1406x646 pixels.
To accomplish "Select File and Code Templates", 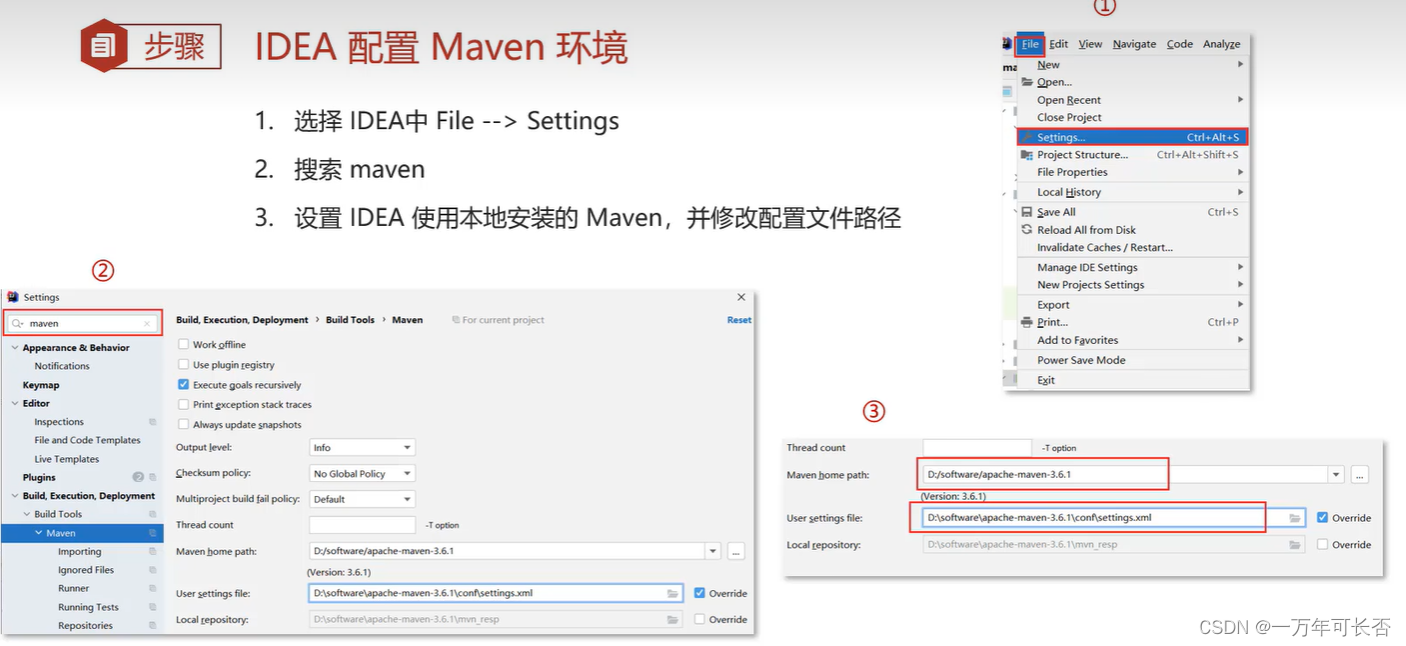I will (x=87, y=440).
